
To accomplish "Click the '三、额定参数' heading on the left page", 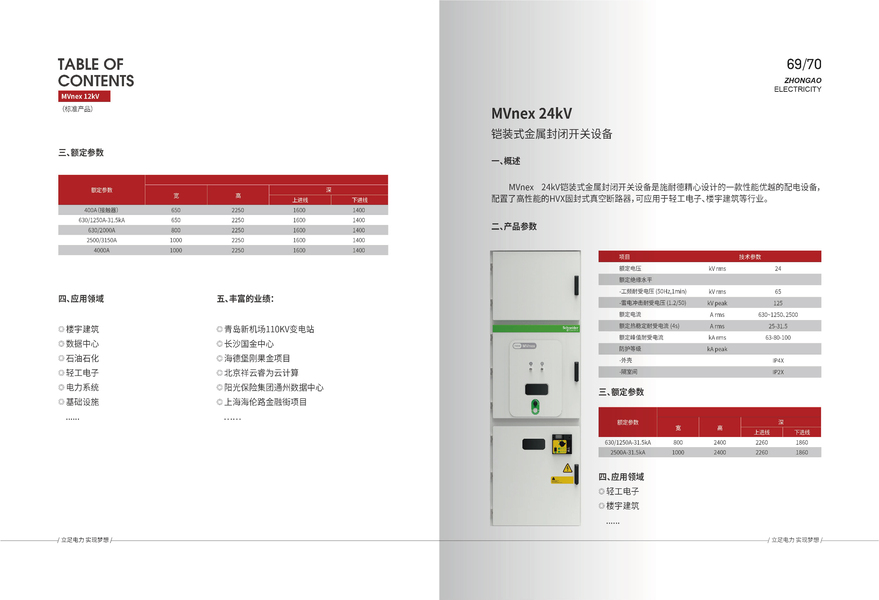I will [x=81, y=153].
